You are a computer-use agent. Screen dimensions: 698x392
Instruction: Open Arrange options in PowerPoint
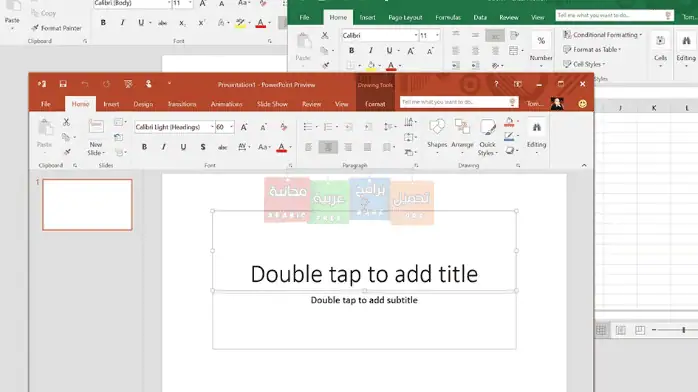click(462, 137)
